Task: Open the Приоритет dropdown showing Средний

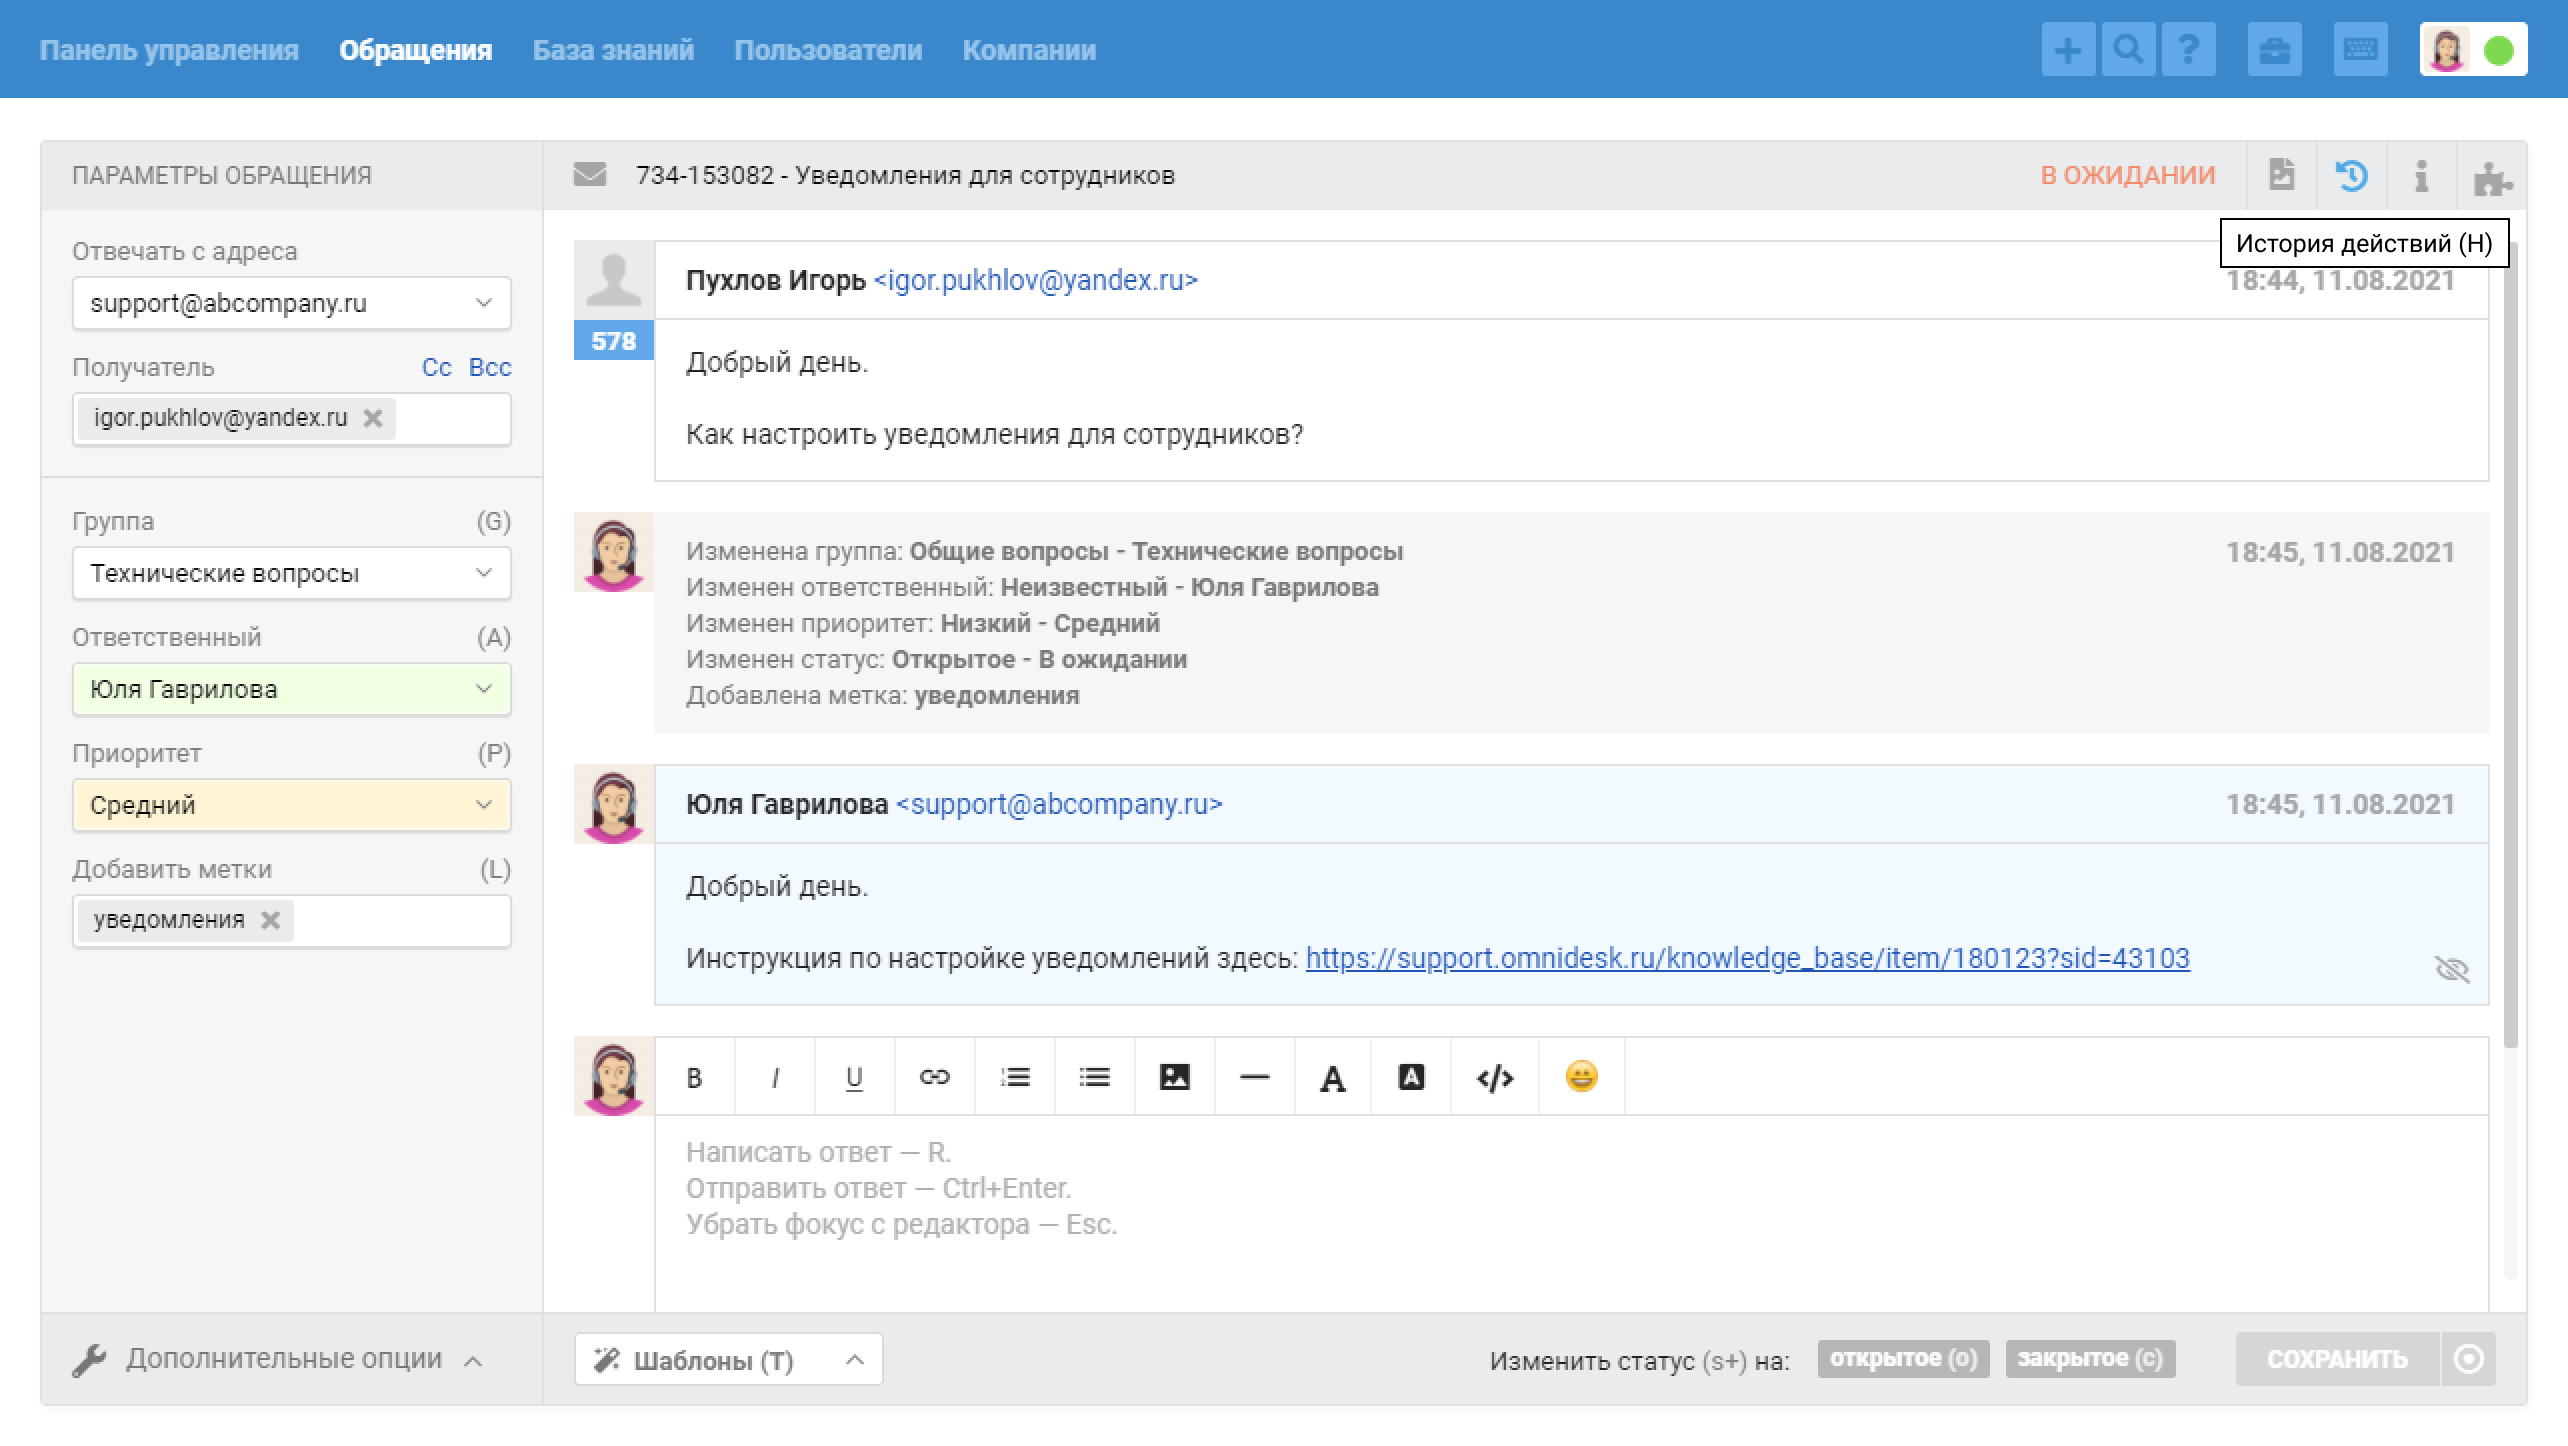Action: click(x=291, y=805)
